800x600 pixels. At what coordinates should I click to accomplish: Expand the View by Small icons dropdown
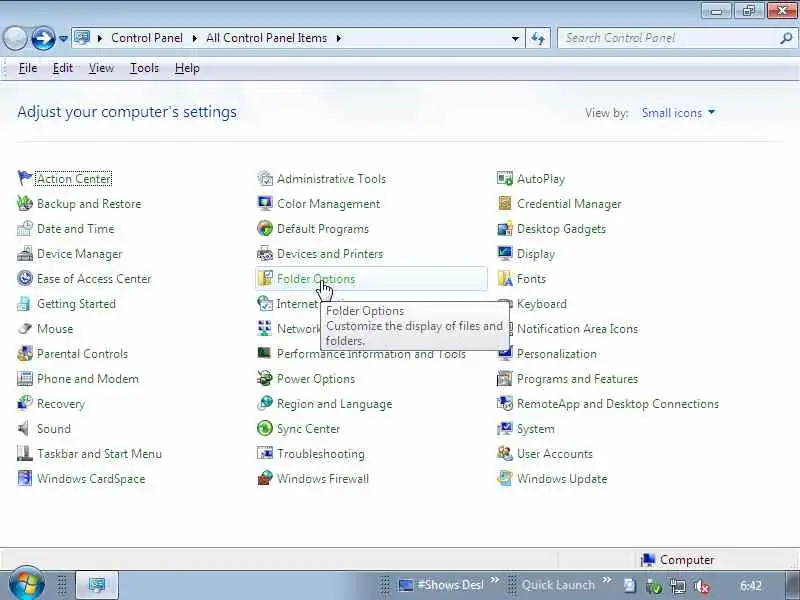pos(678,113)
